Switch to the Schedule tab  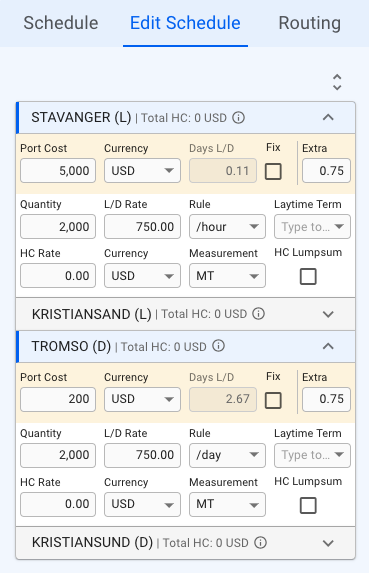coord(61,23)
